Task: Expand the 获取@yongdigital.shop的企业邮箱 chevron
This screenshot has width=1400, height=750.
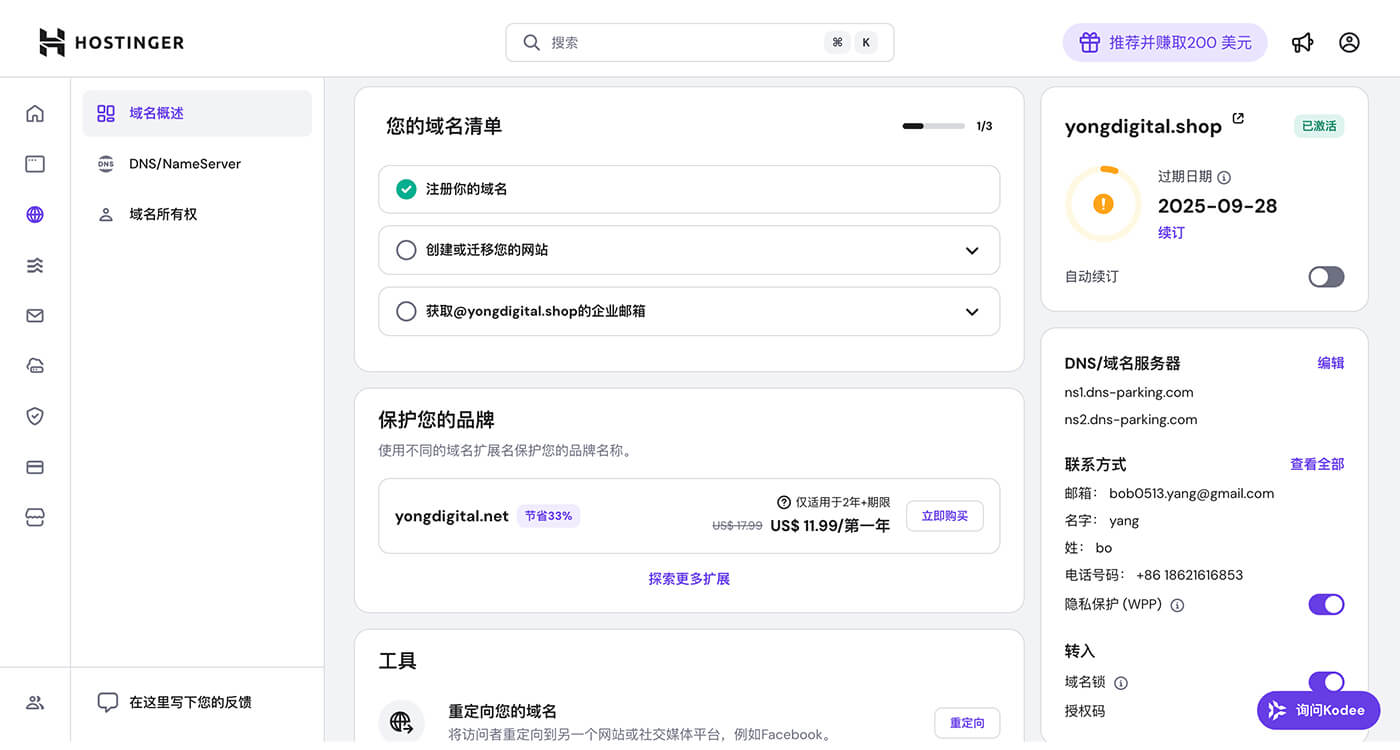Action: [972, 311]
